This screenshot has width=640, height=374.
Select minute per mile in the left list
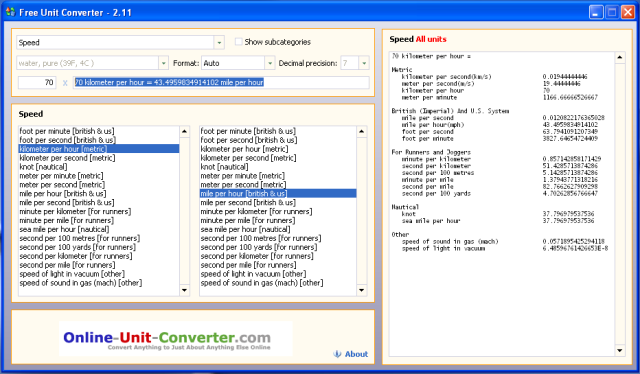(99, 220)
